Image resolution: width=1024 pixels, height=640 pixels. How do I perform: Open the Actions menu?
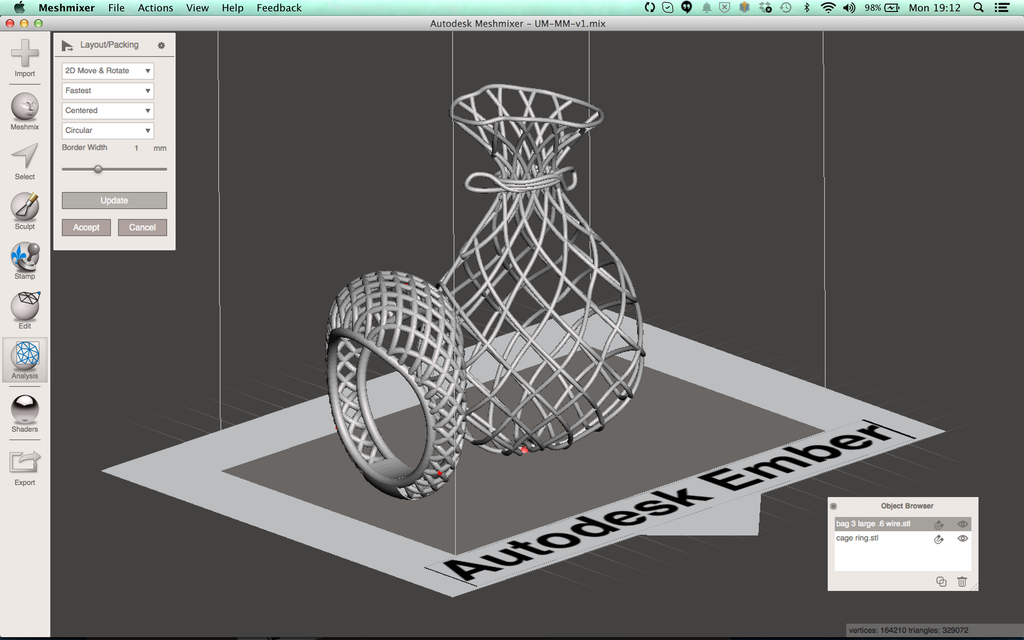click(155, 8)
